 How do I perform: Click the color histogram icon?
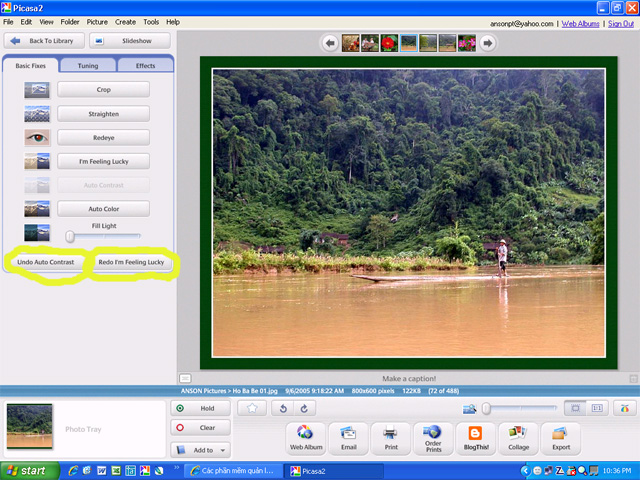pyautogui.click(x=625, y=408)
